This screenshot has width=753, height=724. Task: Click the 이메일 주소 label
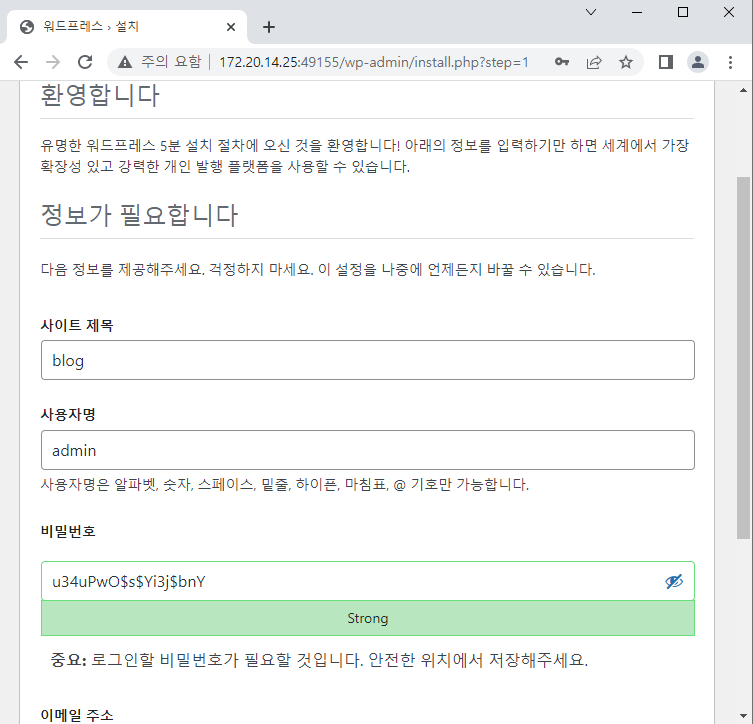coord(77,715)
